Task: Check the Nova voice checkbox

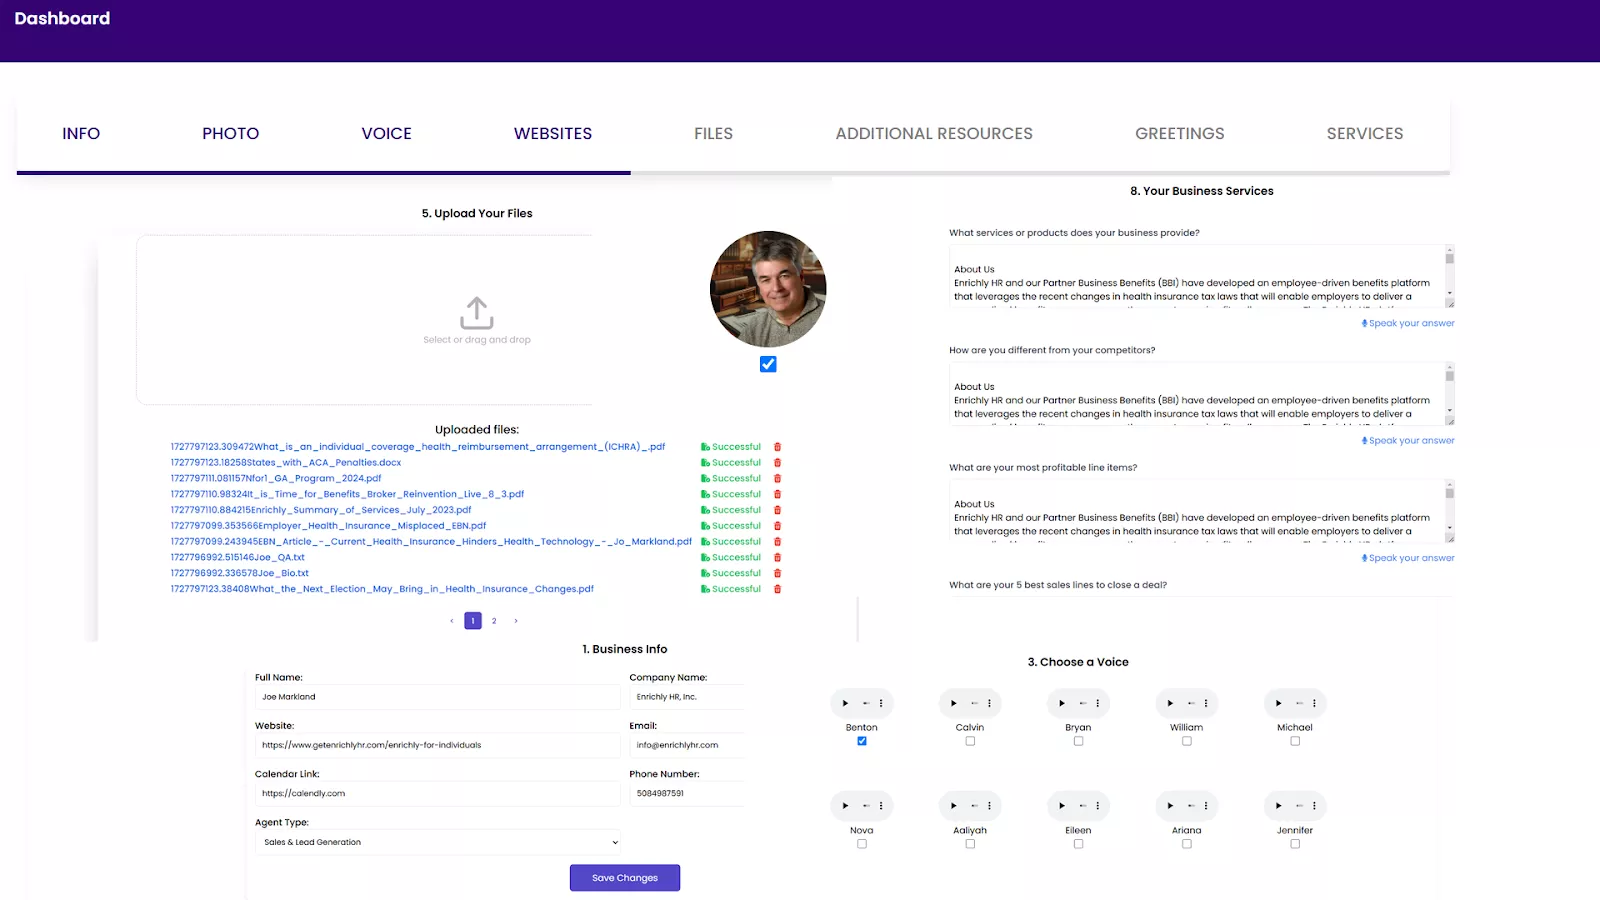Action: [862, 844]
